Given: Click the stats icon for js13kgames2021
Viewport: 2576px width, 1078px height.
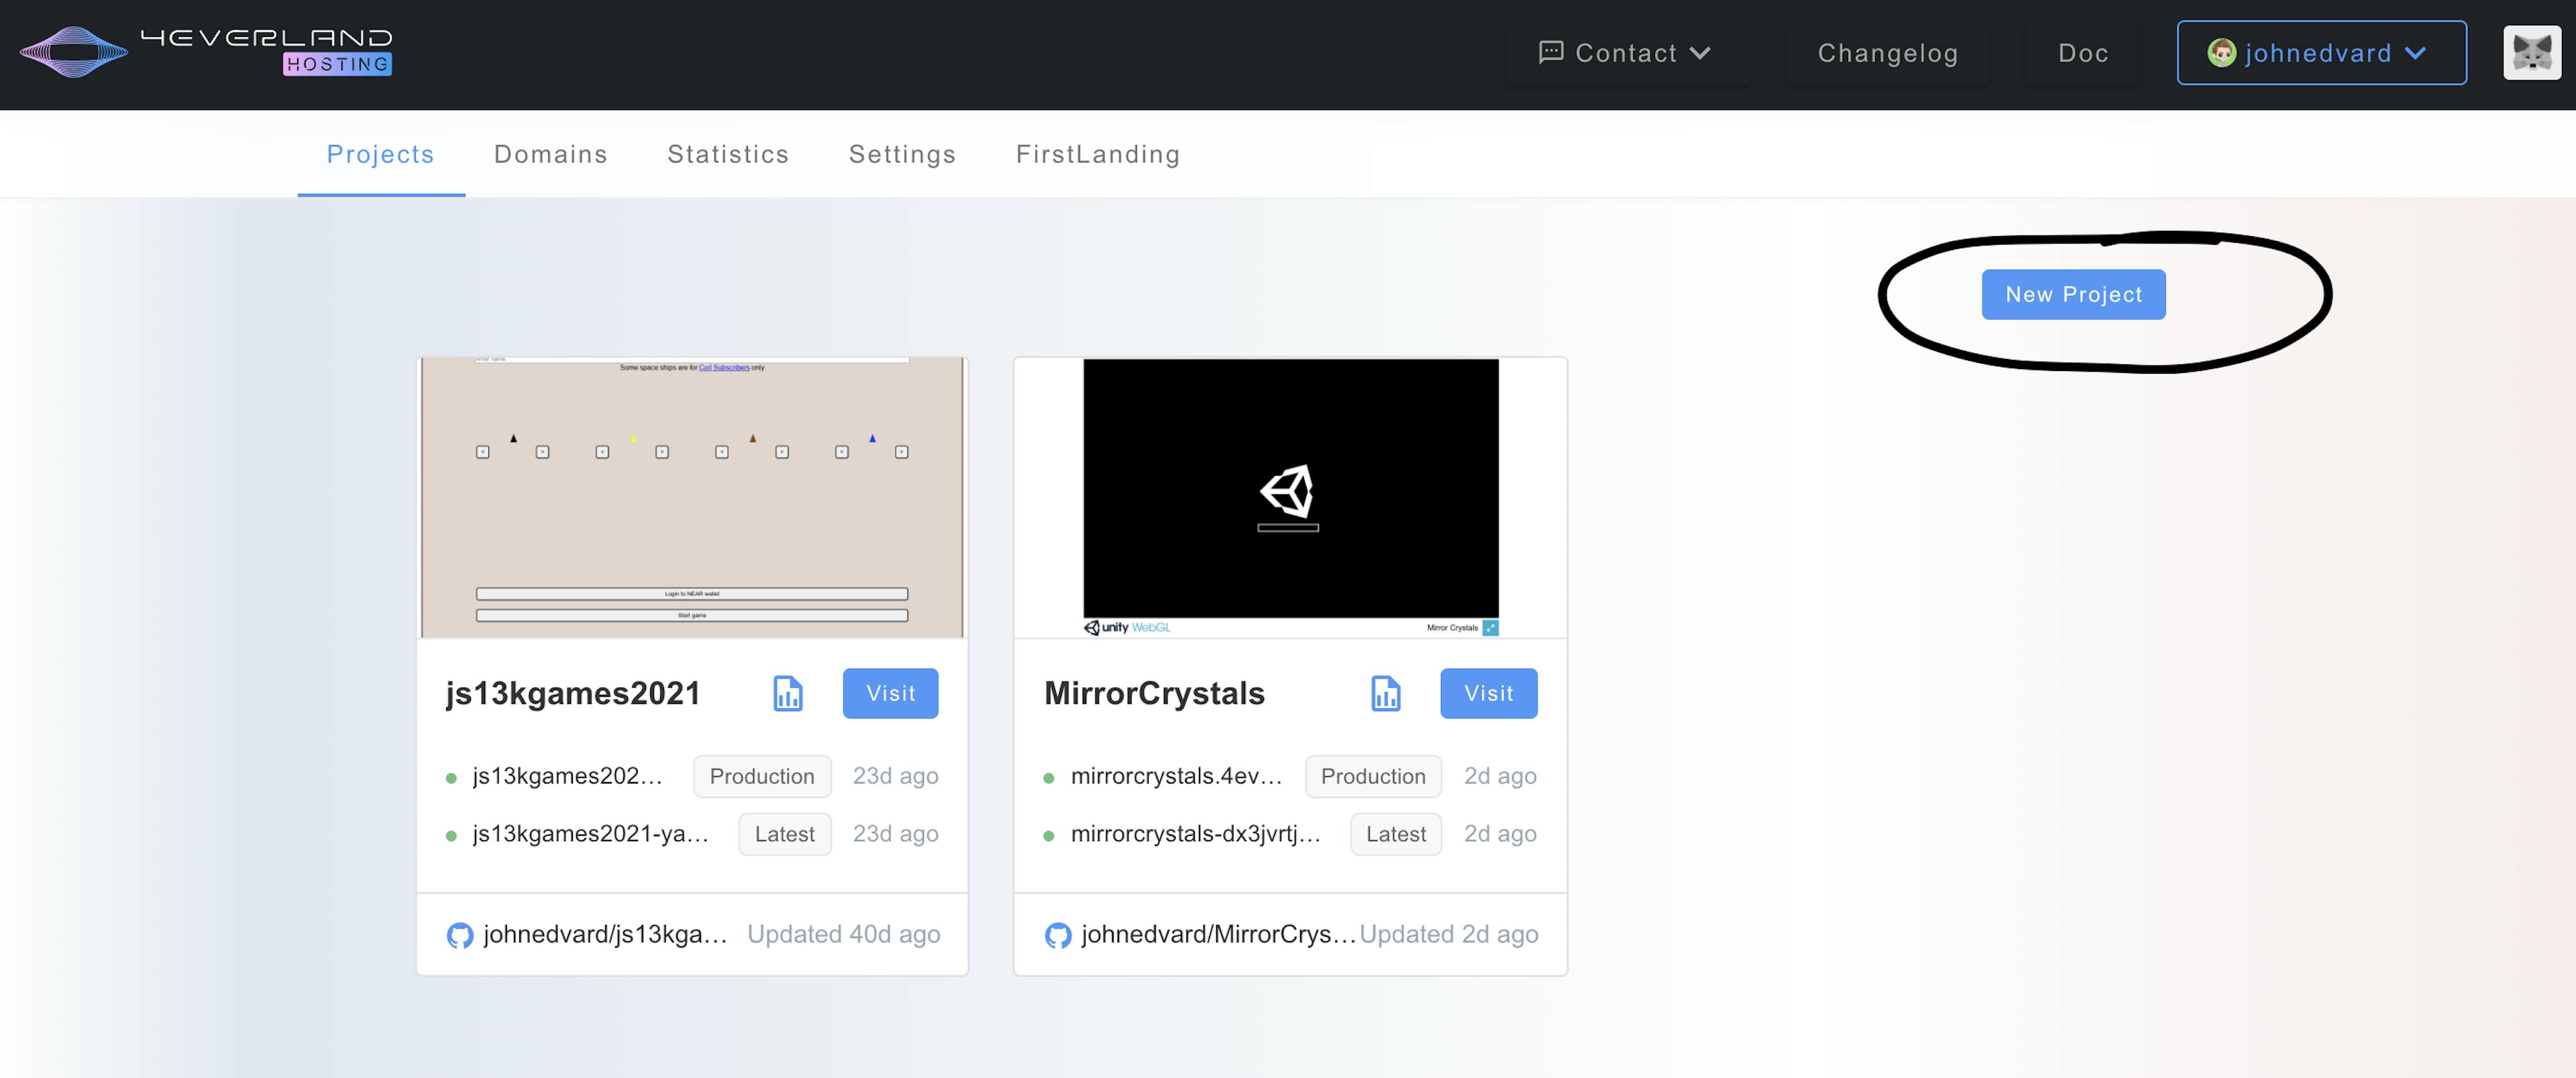Looking at the screenshot, I should pyautogui.click(x=786, y=692).
